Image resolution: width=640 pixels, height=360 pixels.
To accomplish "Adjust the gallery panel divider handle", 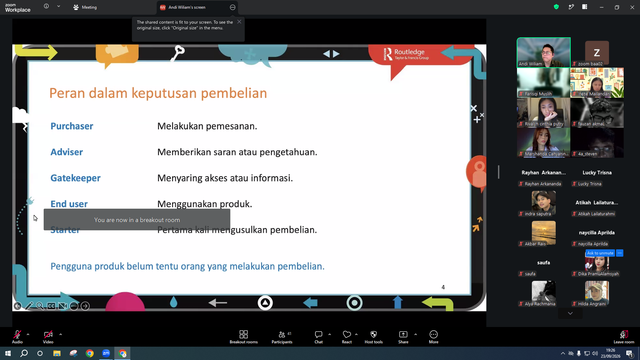I will pyautogui.click(x=498, y=172).
